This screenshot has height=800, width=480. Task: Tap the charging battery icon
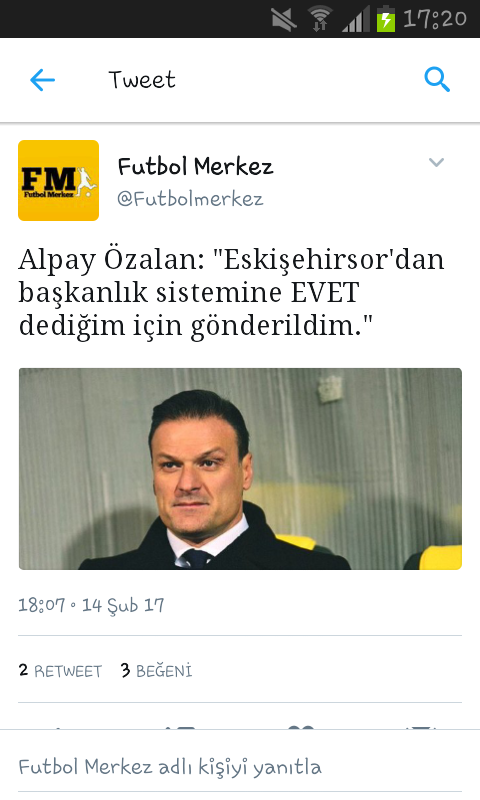(x=386, y=19)
